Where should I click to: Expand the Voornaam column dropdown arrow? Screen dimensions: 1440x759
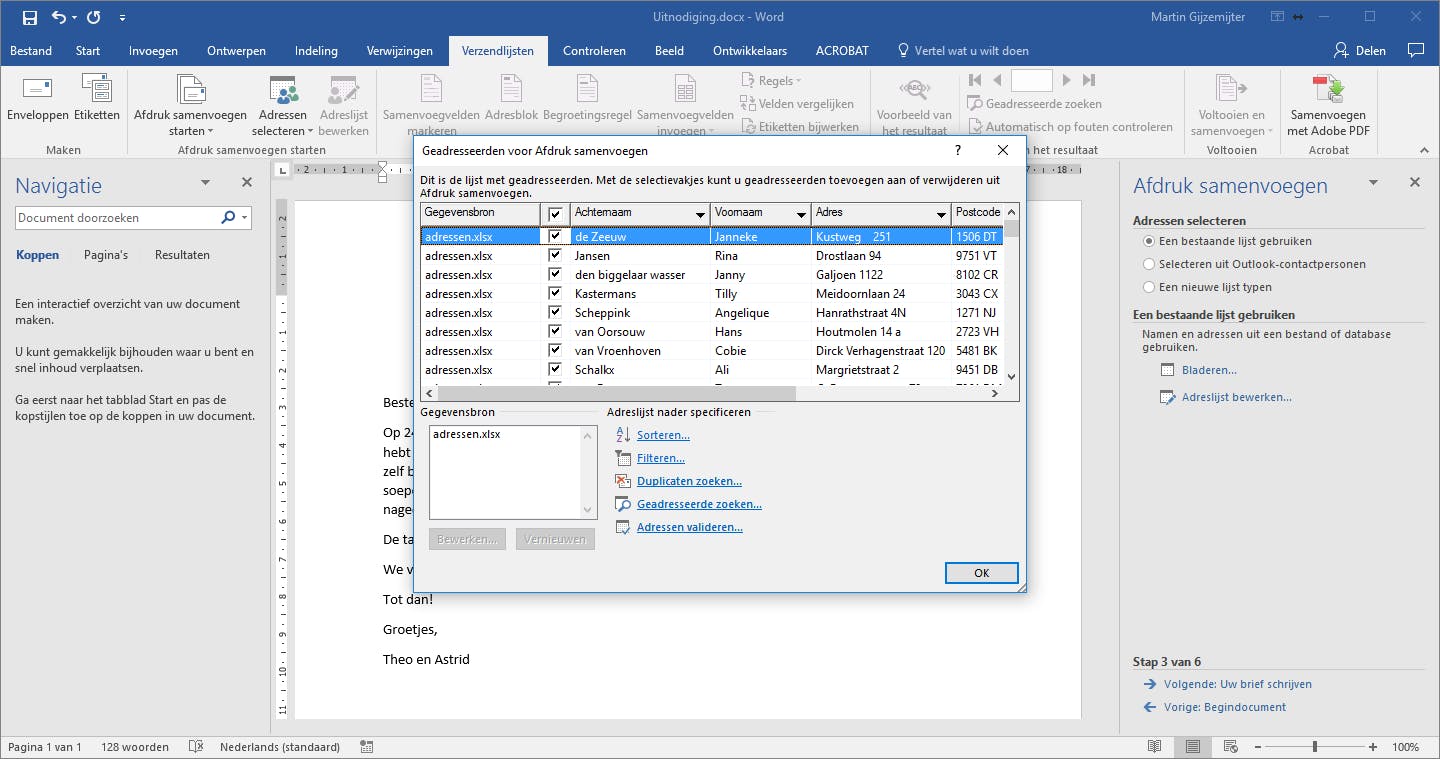point(801,215)
